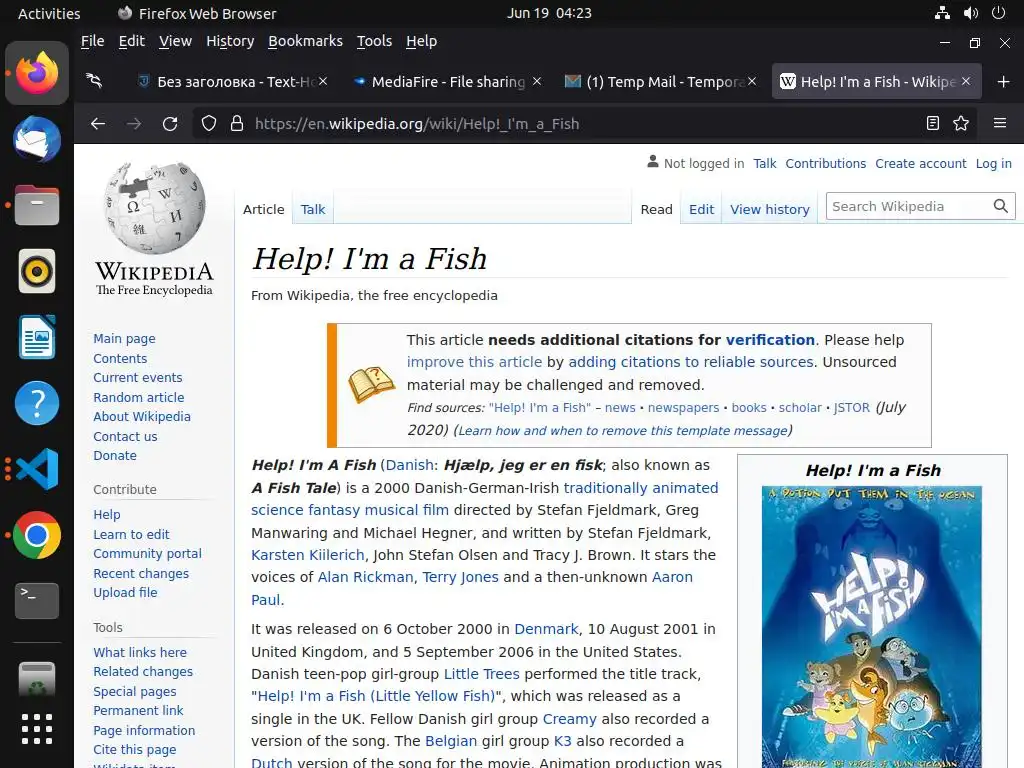The image size is (1024, 768).
Task: Open the Firefox hamburger application menu
Action: (1000, 123)
